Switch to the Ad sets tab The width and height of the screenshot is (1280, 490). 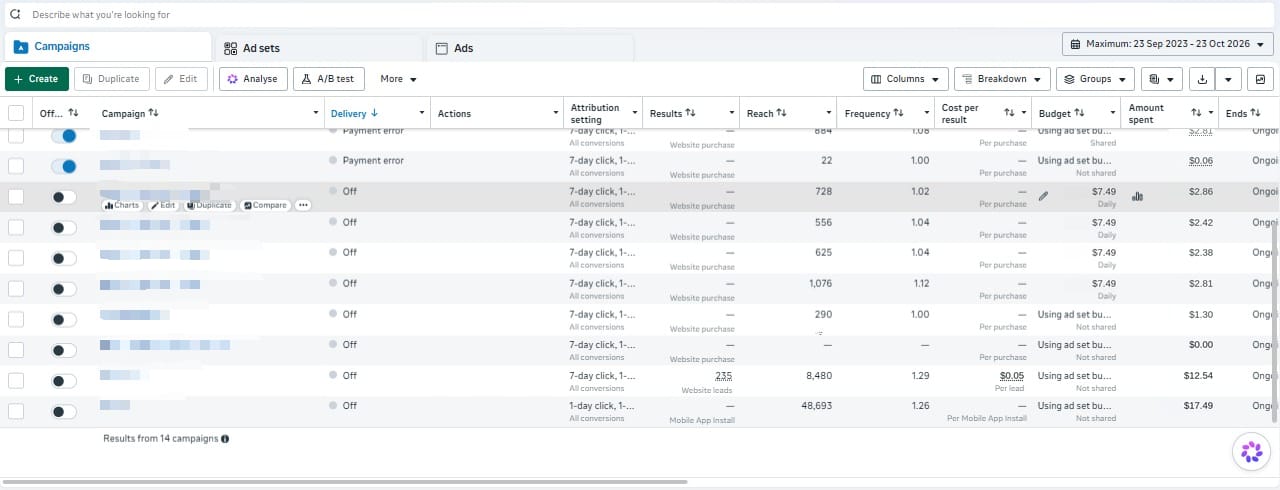pyautogui.click(x=319, y=48)
